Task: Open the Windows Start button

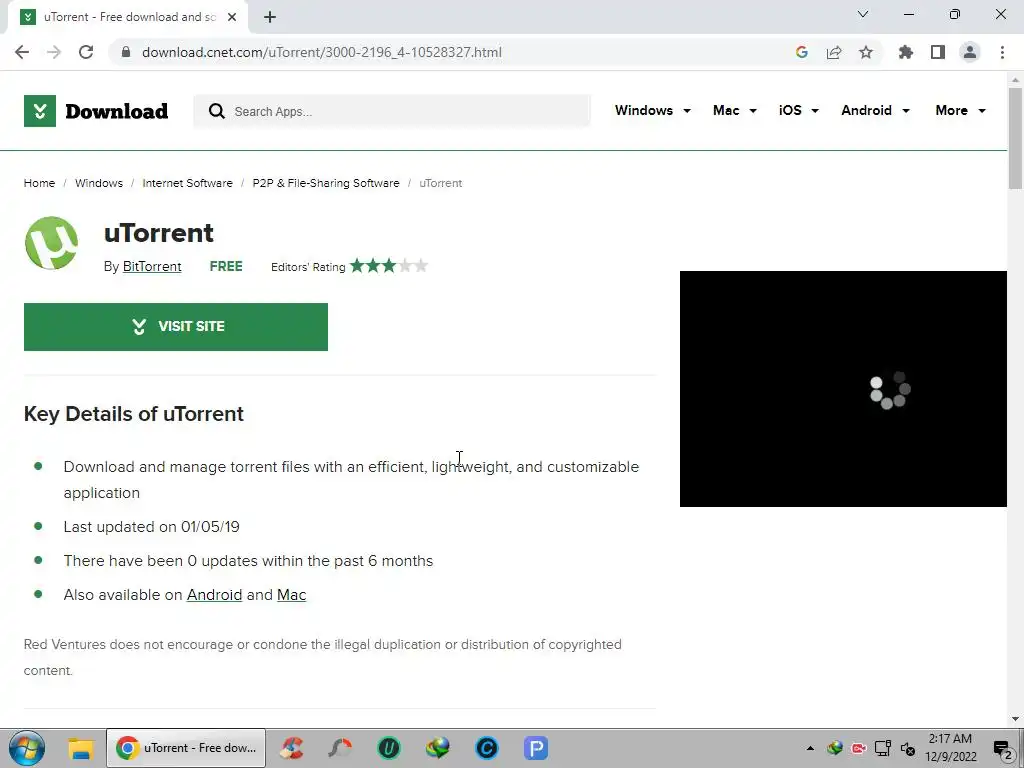Action: click(27, 748)
